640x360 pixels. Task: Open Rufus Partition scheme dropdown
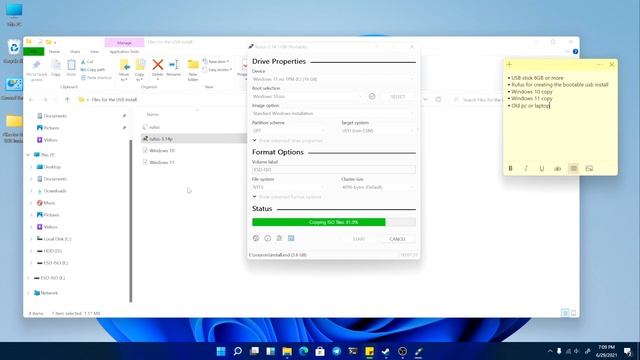(289, 131)
